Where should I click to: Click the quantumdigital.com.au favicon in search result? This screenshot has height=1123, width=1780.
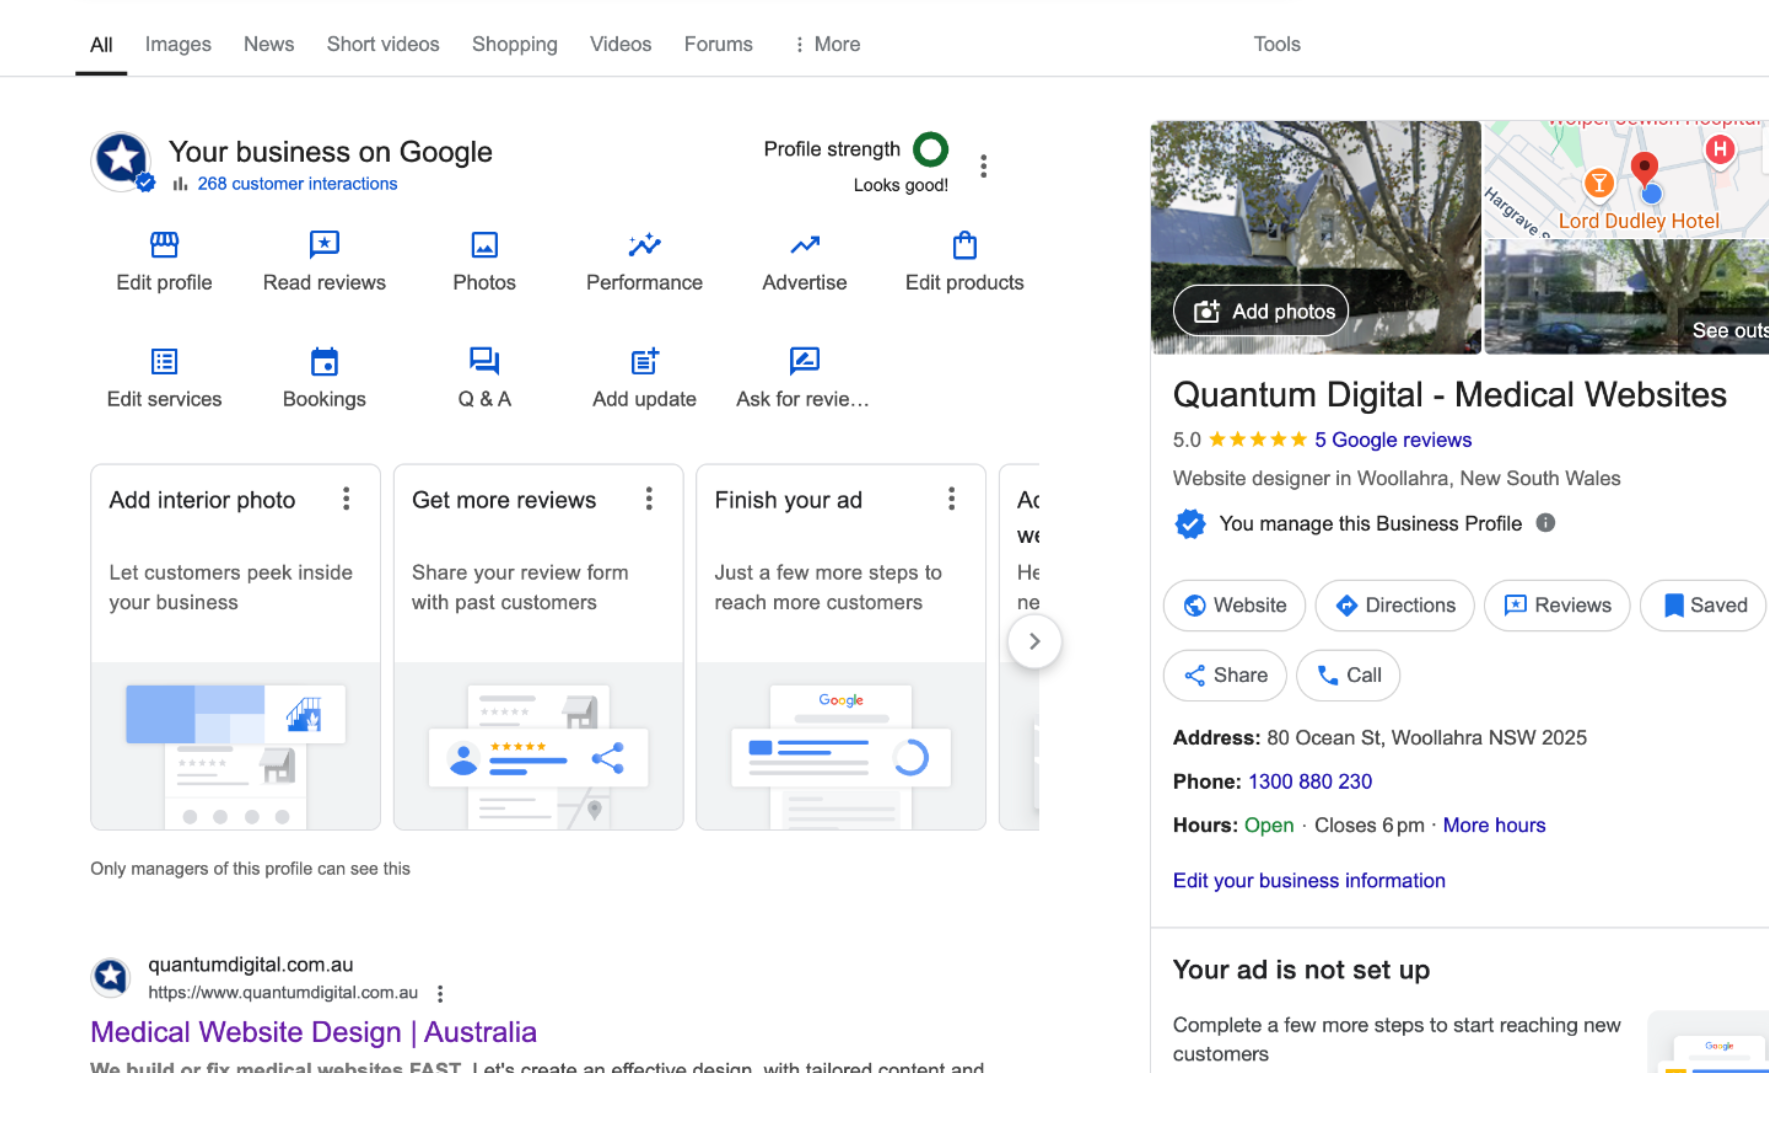coord(110,977)
